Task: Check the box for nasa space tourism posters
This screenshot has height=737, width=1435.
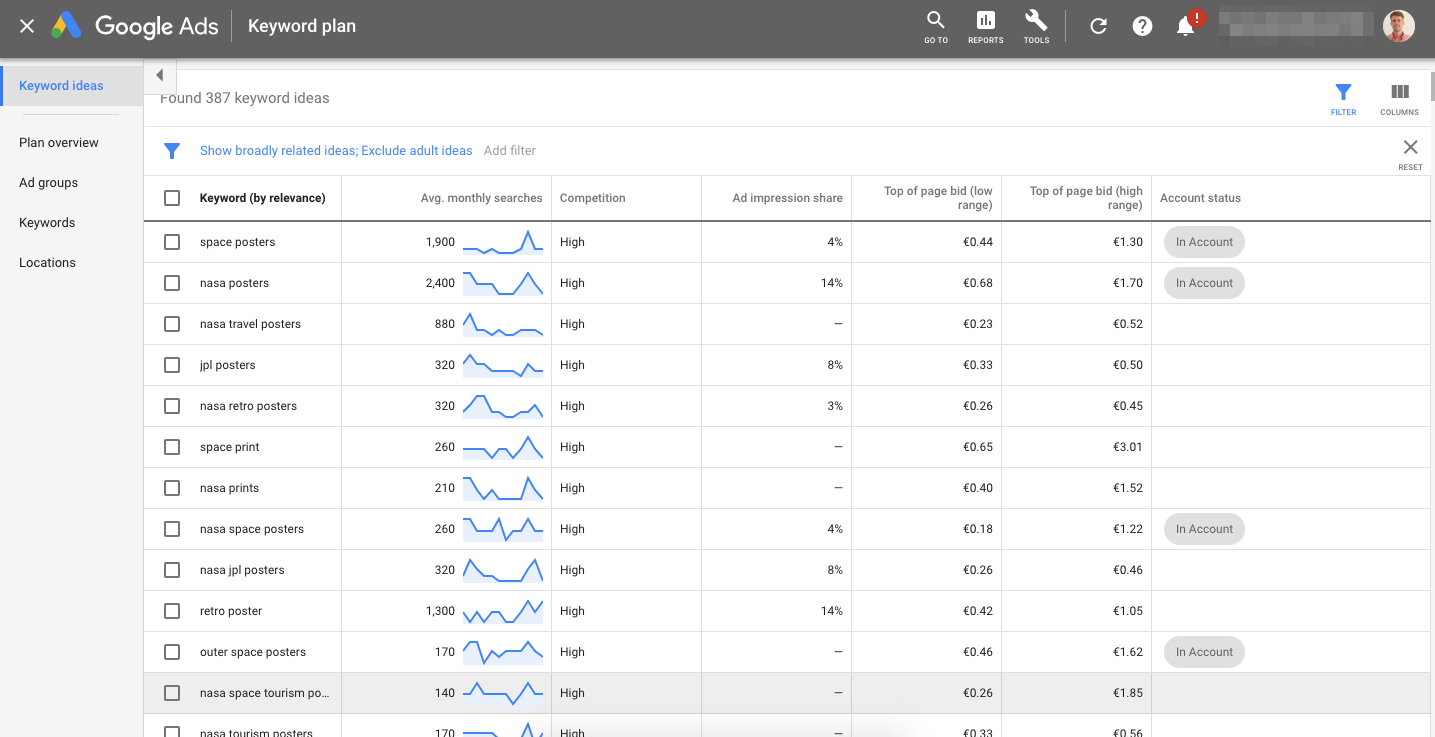Action: 172,693
